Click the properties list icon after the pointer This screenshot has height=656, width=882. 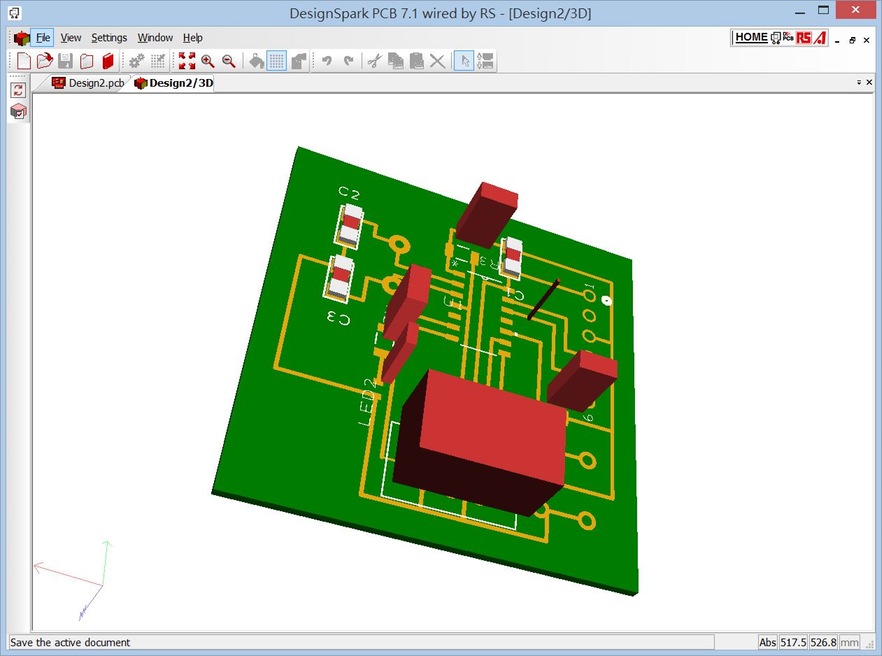pyautogui.click(x=485, y=61)
